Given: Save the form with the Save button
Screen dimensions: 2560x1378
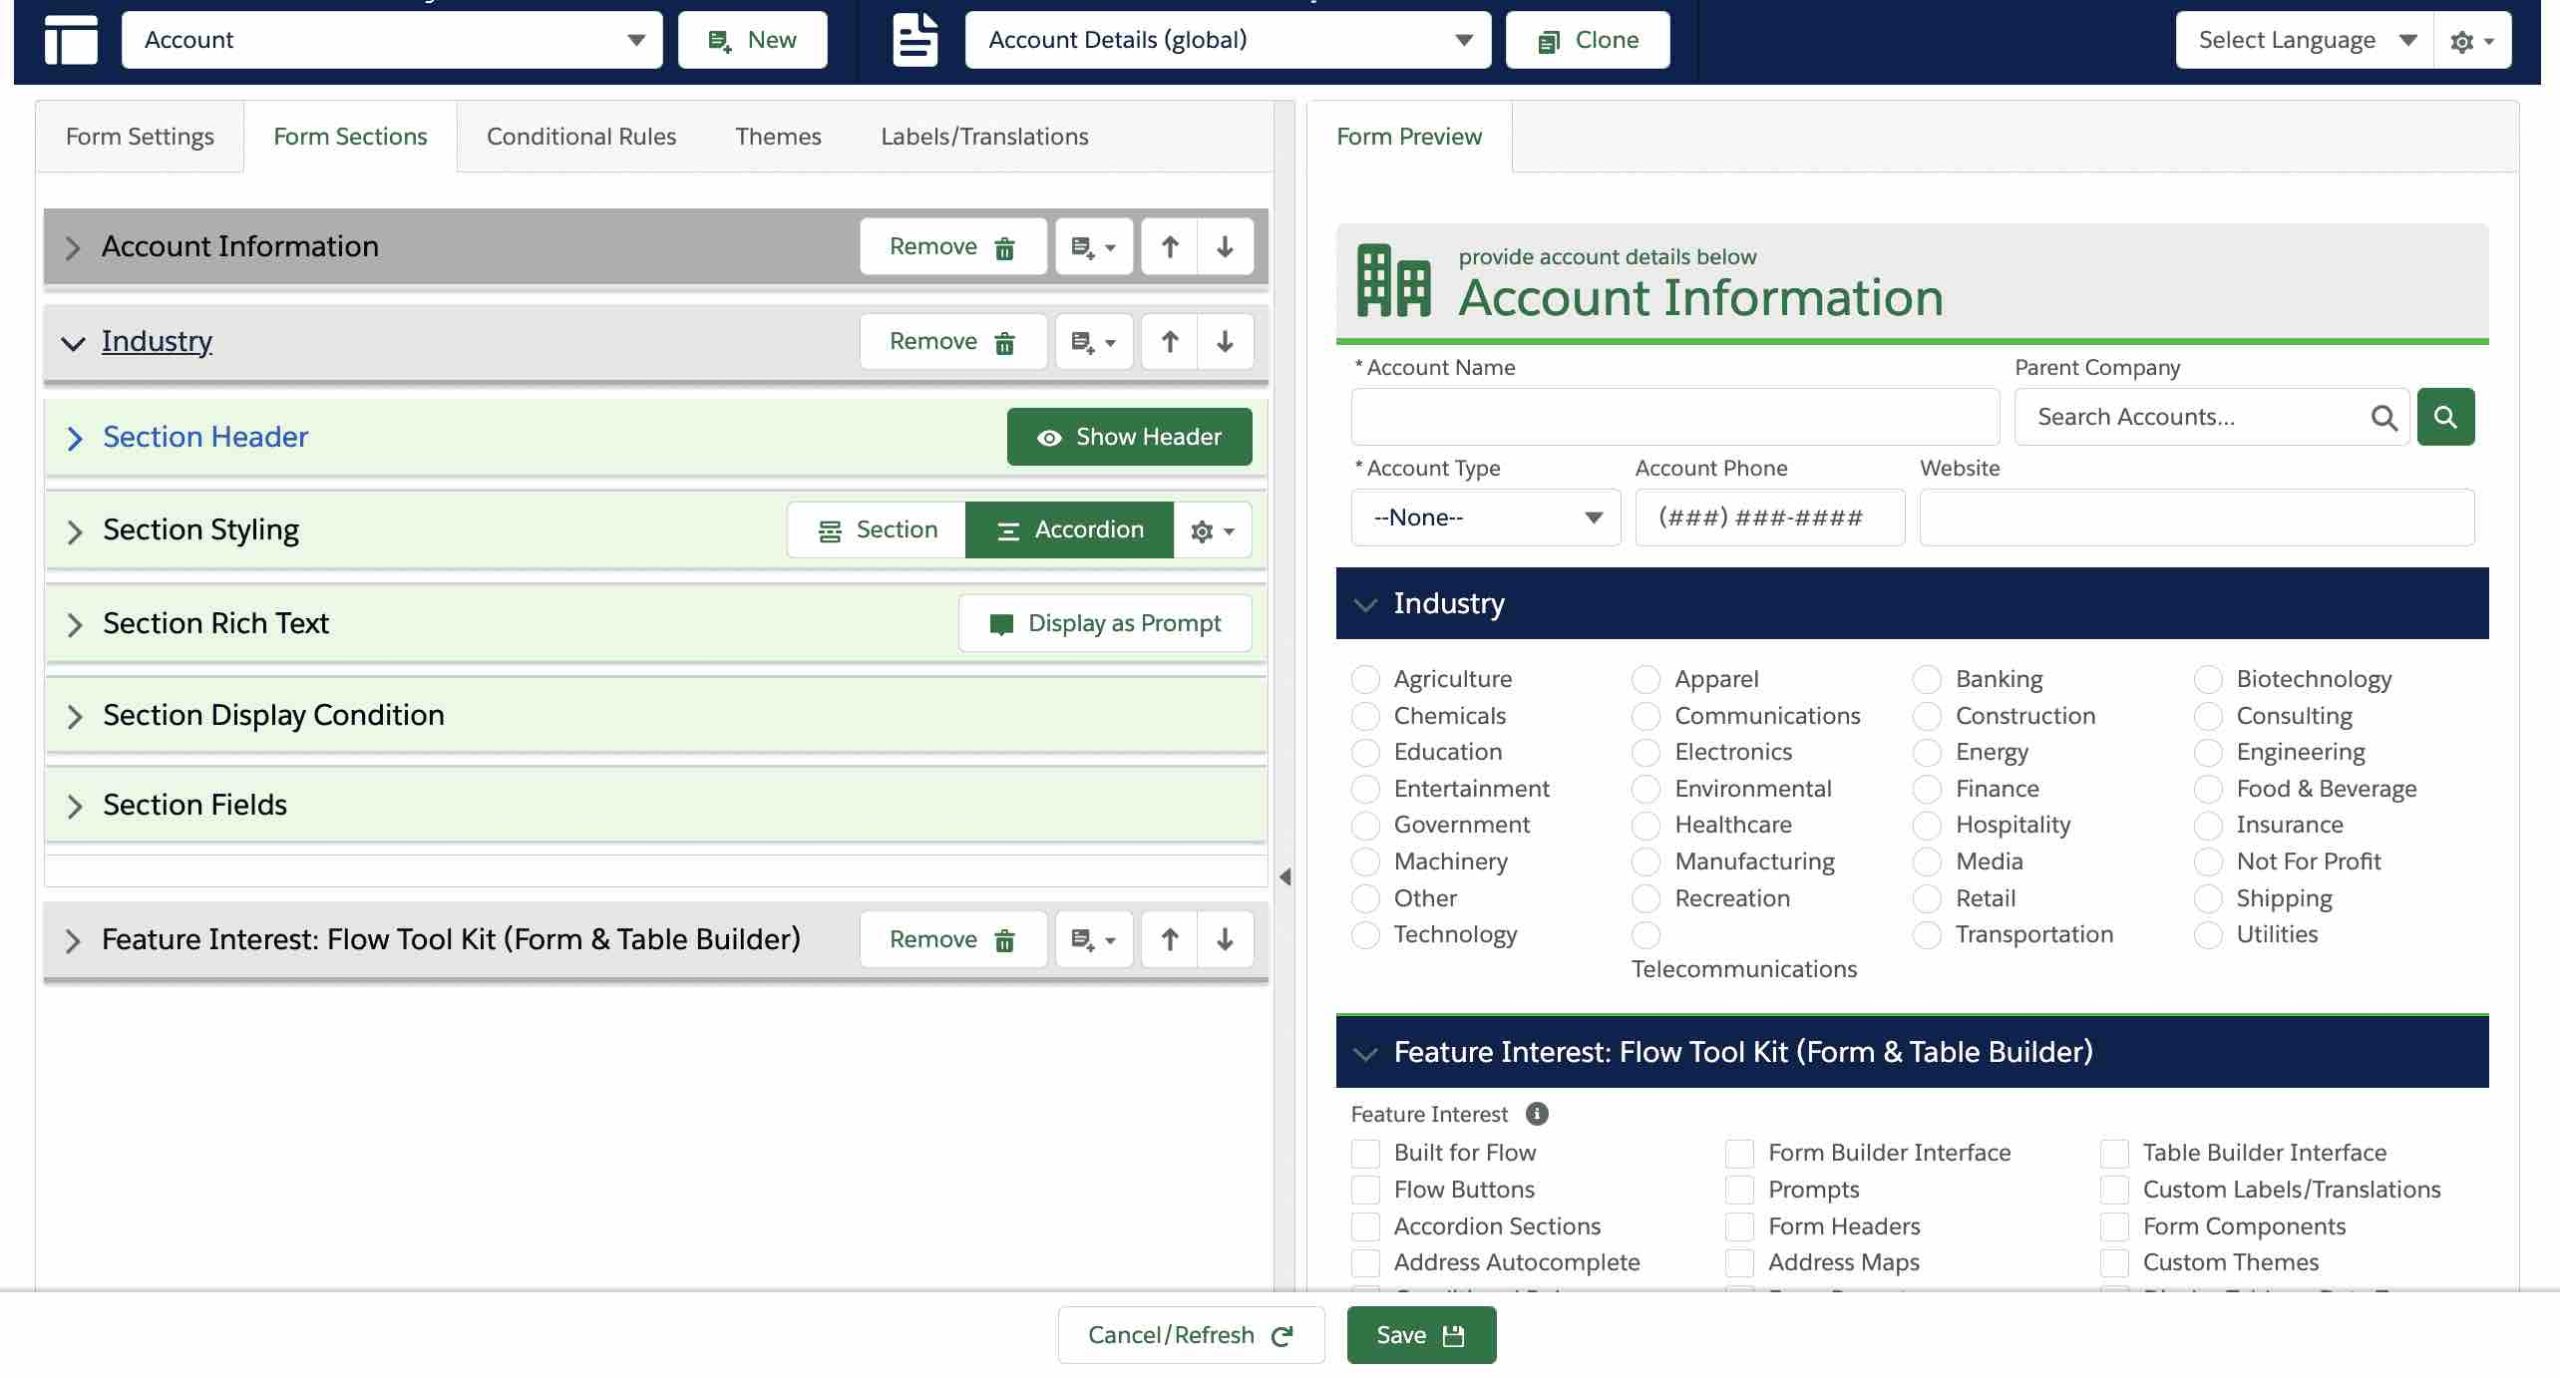Looking at the screenshot, I should [1420, 1334].
